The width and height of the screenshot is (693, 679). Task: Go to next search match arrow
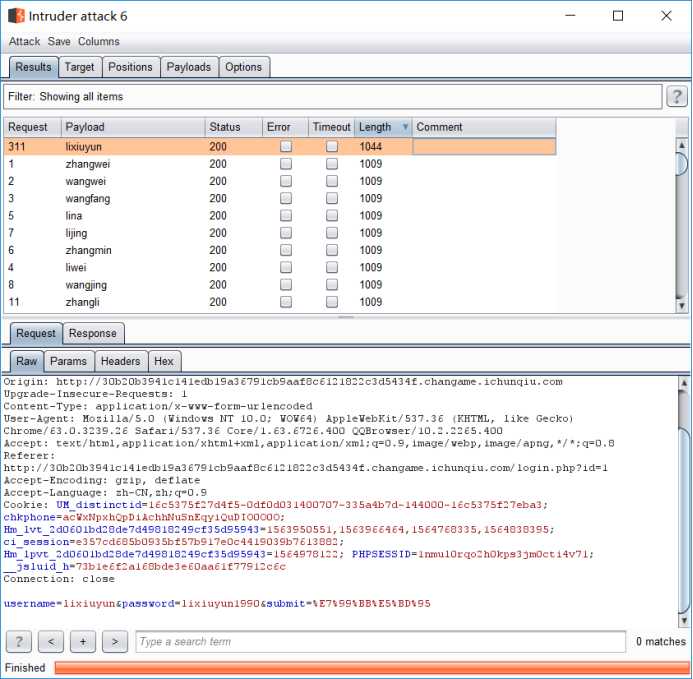[x=115, y=641]
